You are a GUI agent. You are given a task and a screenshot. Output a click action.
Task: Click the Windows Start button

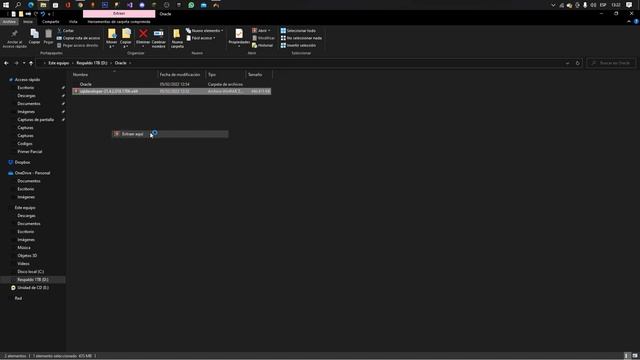point(6,5)
